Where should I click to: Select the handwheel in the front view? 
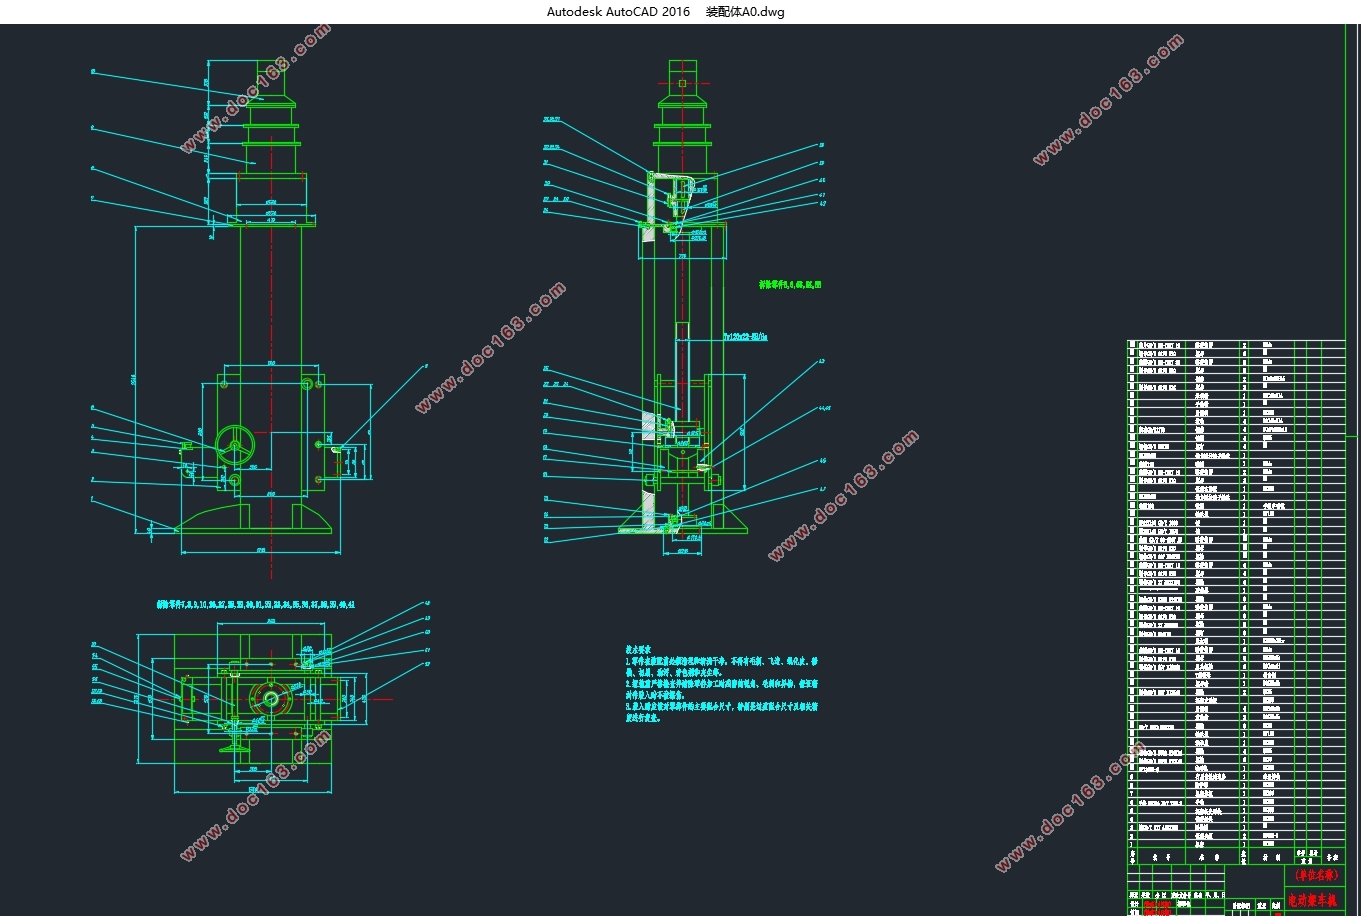tap(236, 447)
